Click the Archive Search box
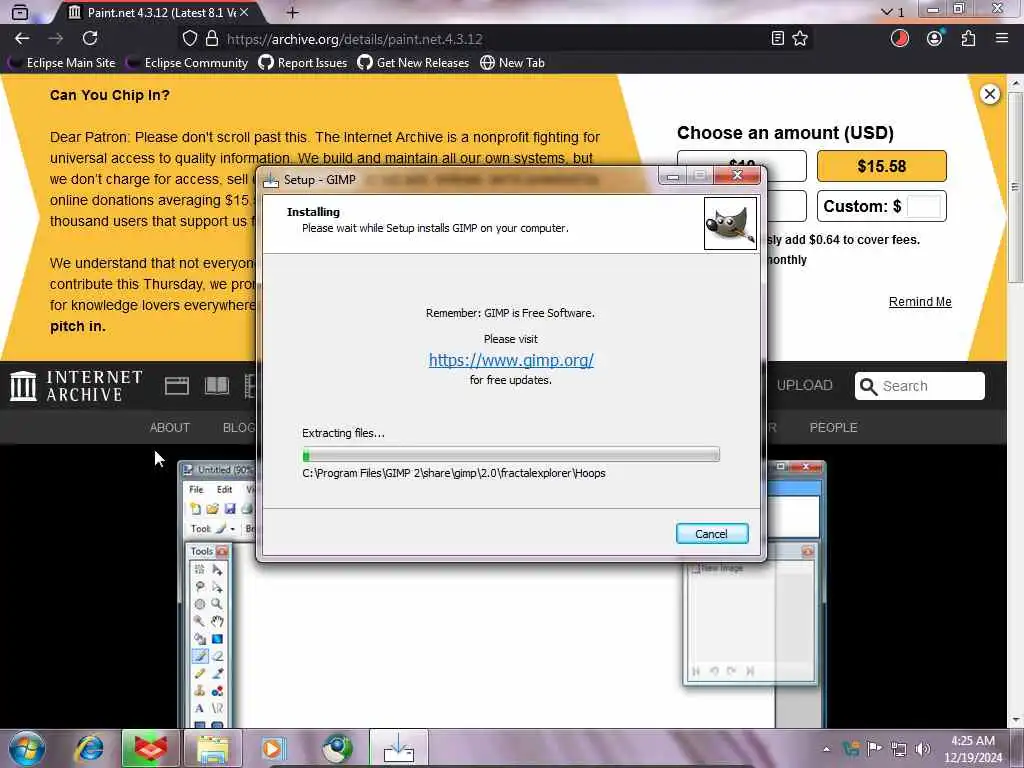 point(920,386)
